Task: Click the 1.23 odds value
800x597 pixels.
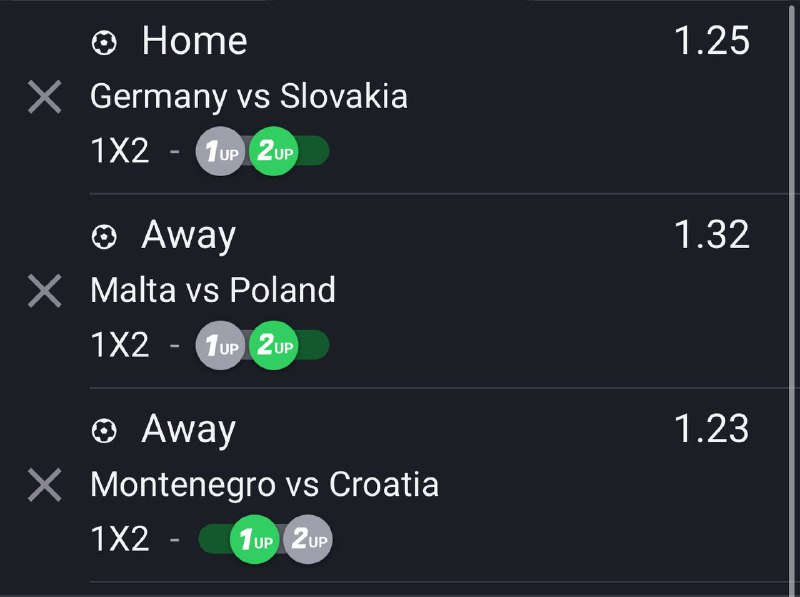Action: point(711,428)
